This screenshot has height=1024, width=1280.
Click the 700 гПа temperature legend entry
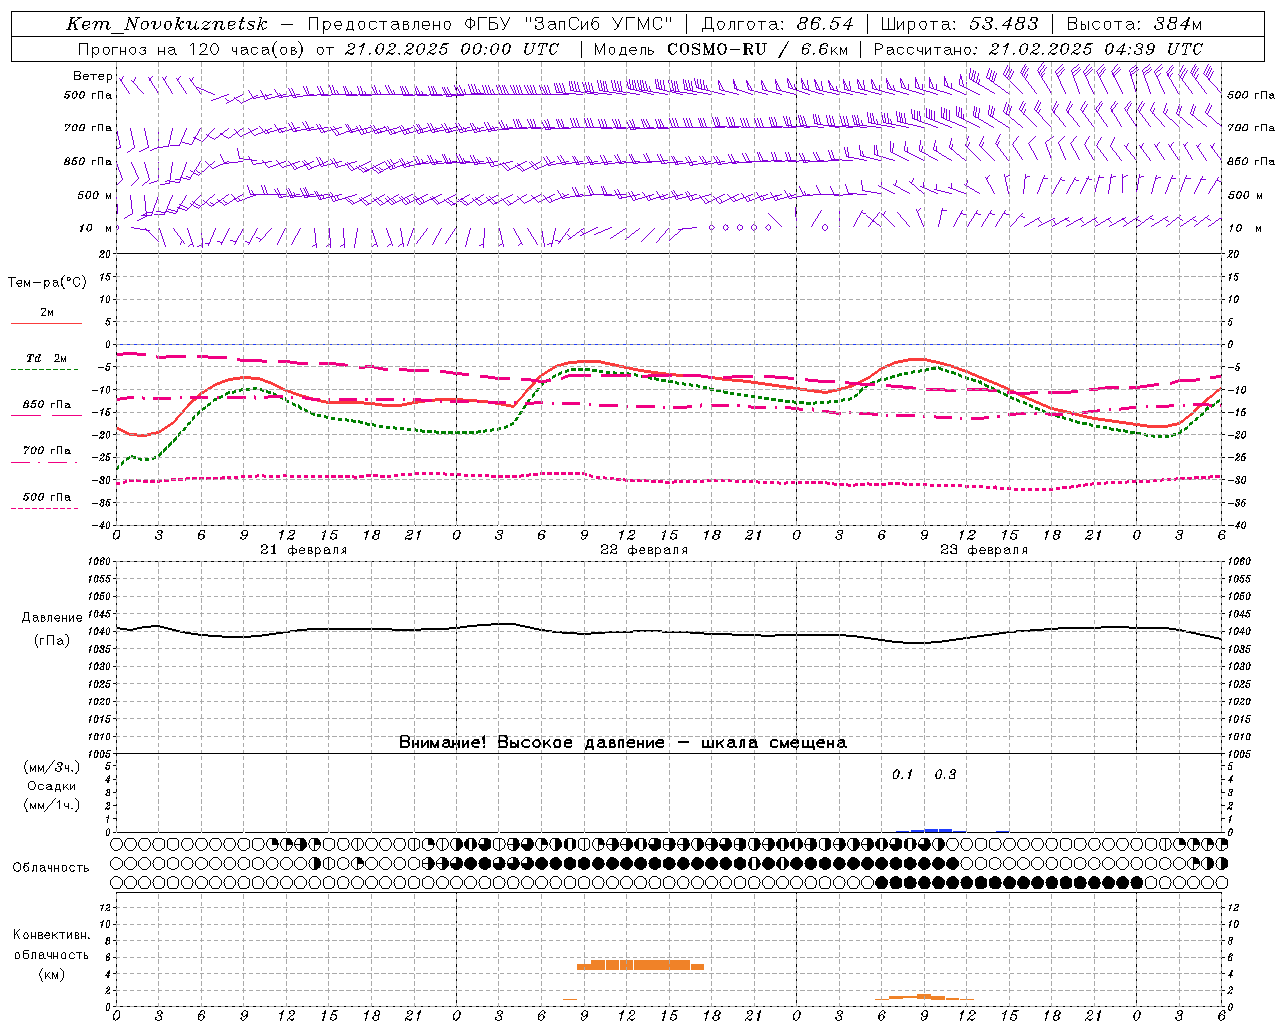46,451
